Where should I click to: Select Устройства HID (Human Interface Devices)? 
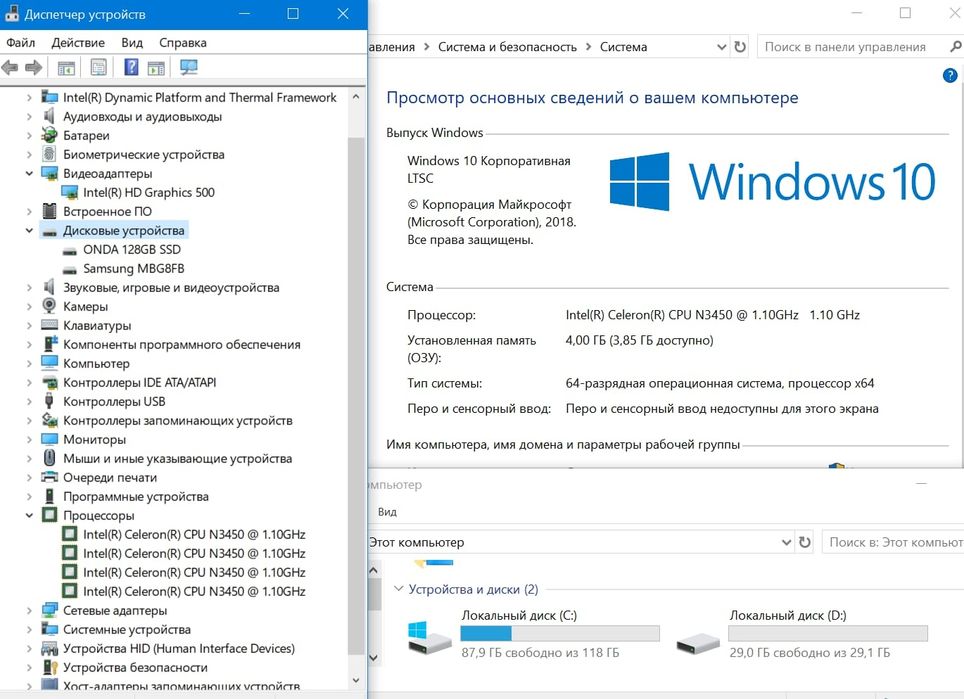(179, 648)
